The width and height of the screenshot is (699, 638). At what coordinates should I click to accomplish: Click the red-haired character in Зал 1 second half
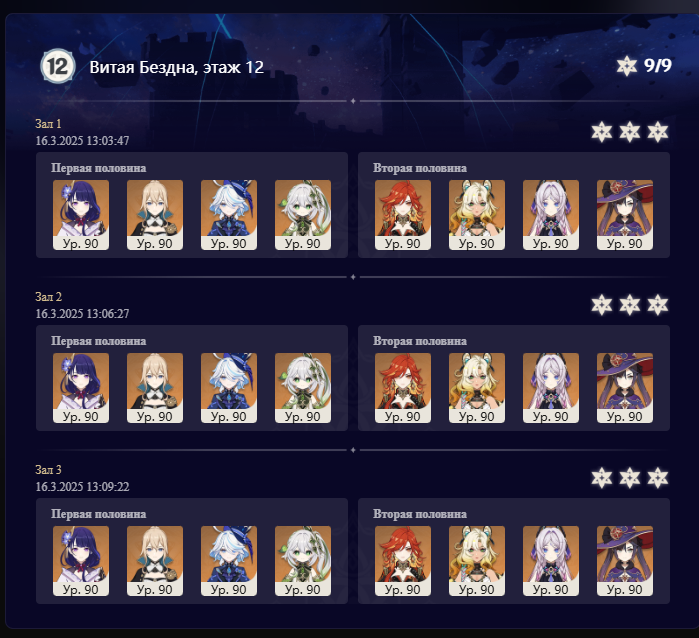403,215
